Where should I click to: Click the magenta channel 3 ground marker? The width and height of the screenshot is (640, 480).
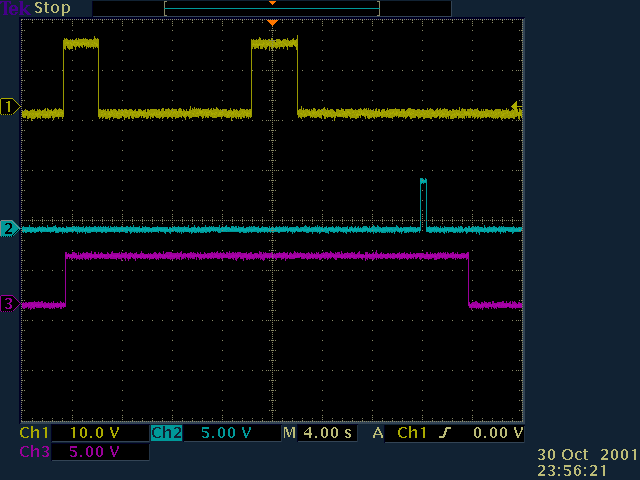point(10,303)
